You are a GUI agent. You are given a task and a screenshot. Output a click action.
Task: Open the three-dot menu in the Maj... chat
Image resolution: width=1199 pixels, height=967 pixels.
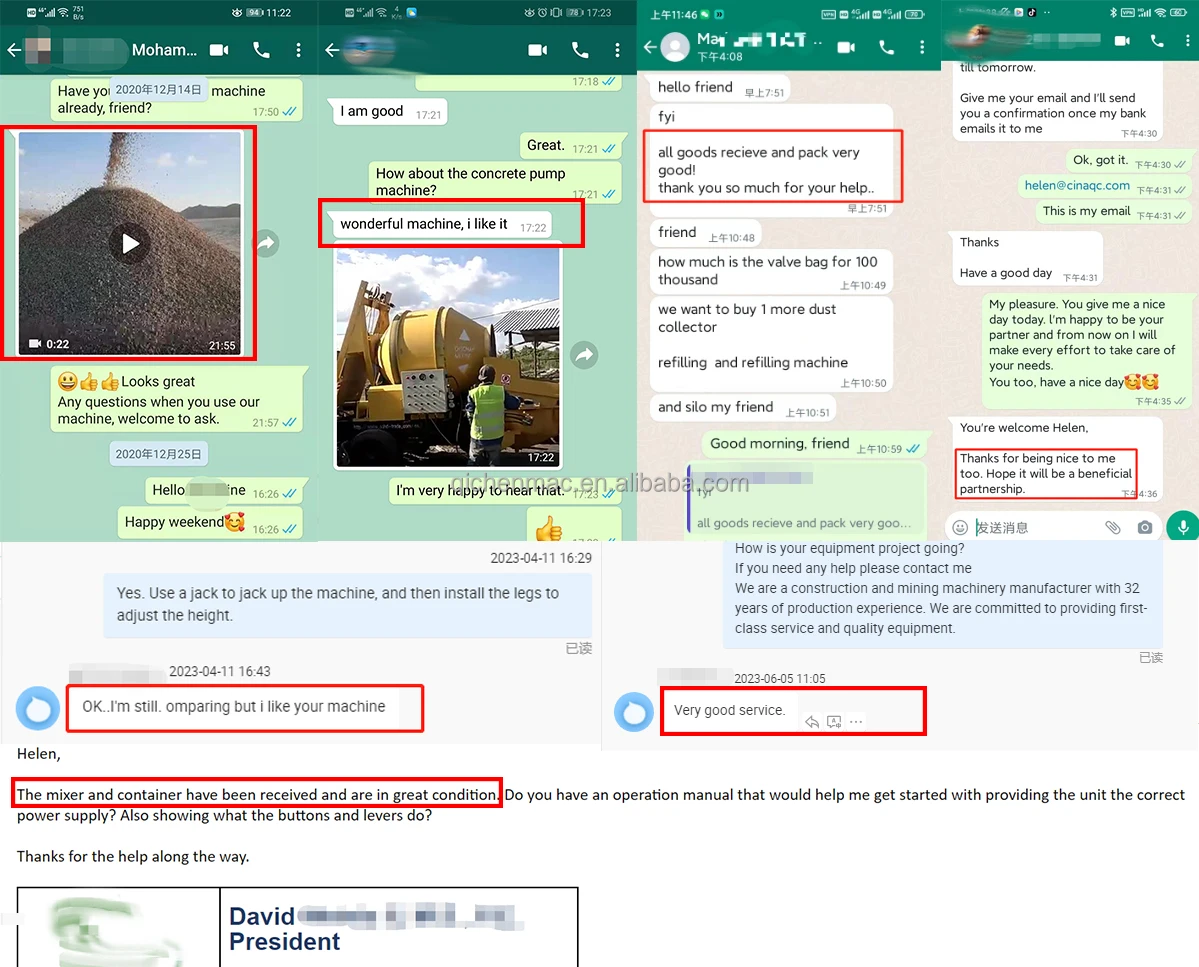922,47
